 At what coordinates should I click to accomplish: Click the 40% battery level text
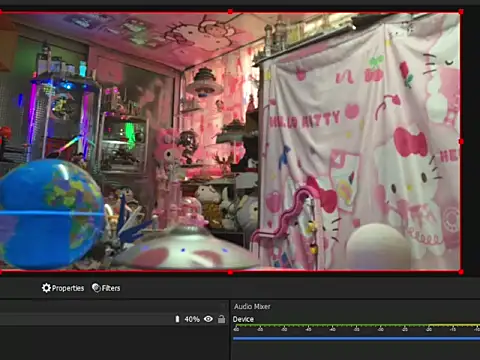tap(192, 319)
